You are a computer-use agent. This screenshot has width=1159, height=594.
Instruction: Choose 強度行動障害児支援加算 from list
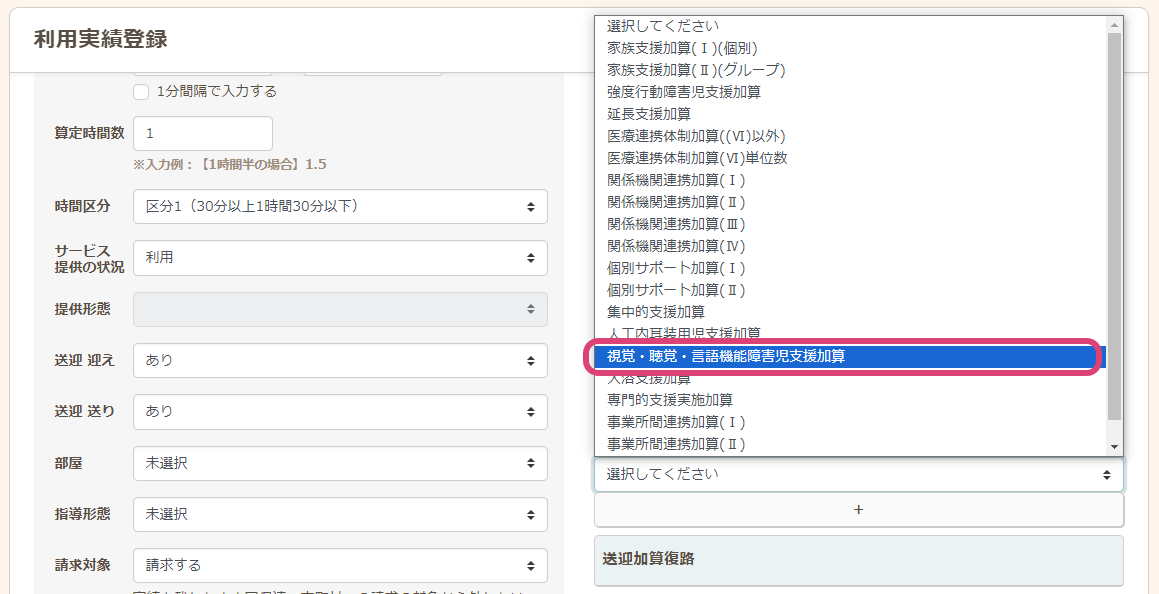(684, 92)
